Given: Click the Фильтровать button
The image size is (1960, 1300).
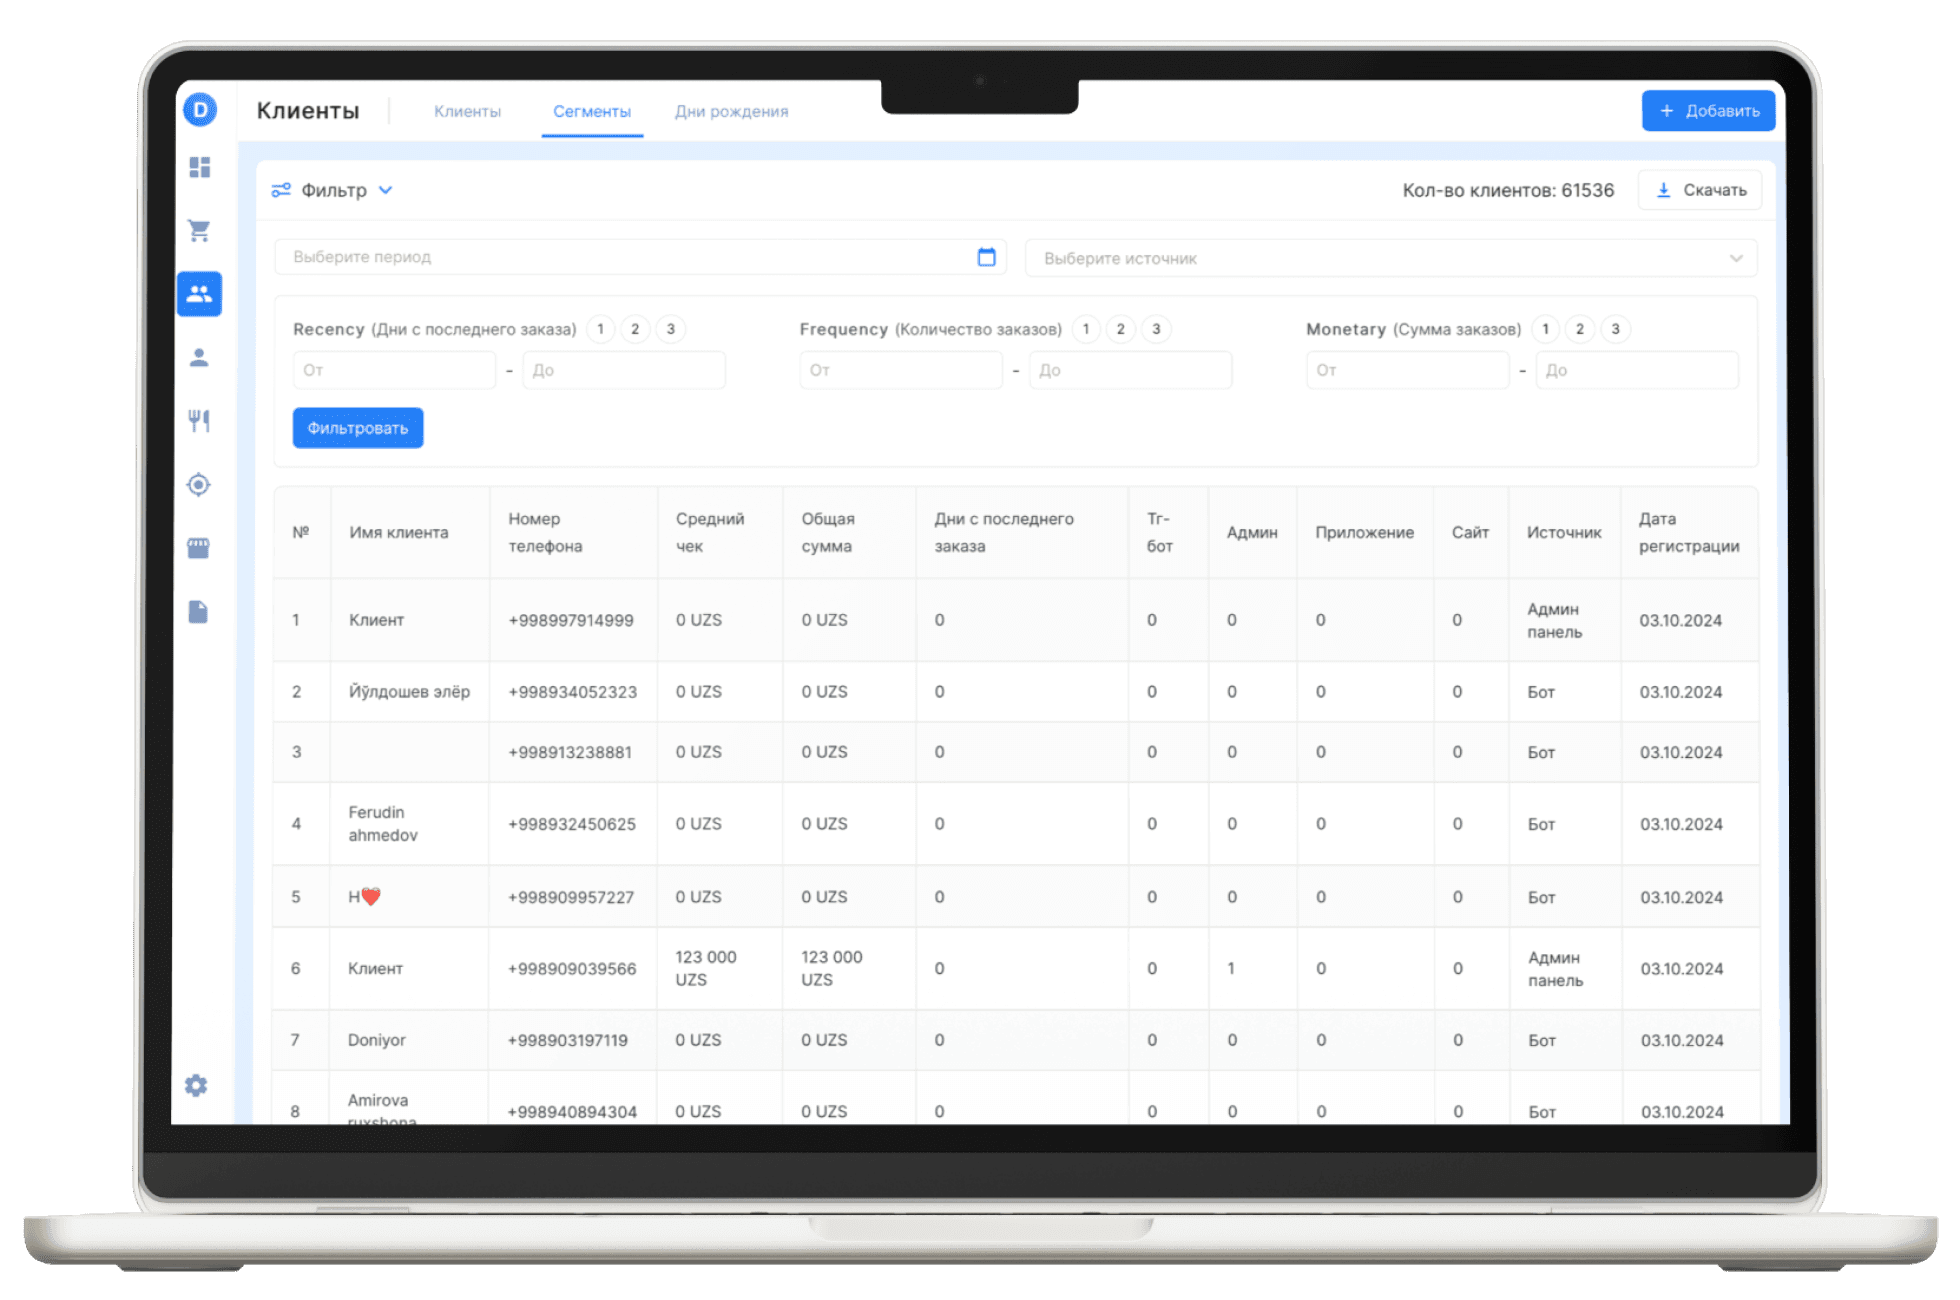Looking at the screenshot, I should [357, 428].
